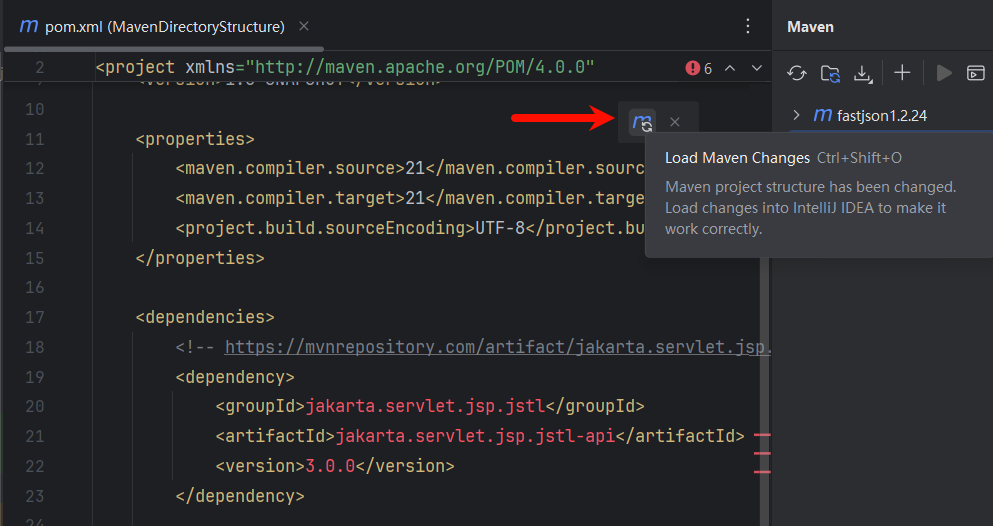Add Maven project with plus icon
This screenshot has height=526, width=993.
pyautogui.click(x=902, y=73)
